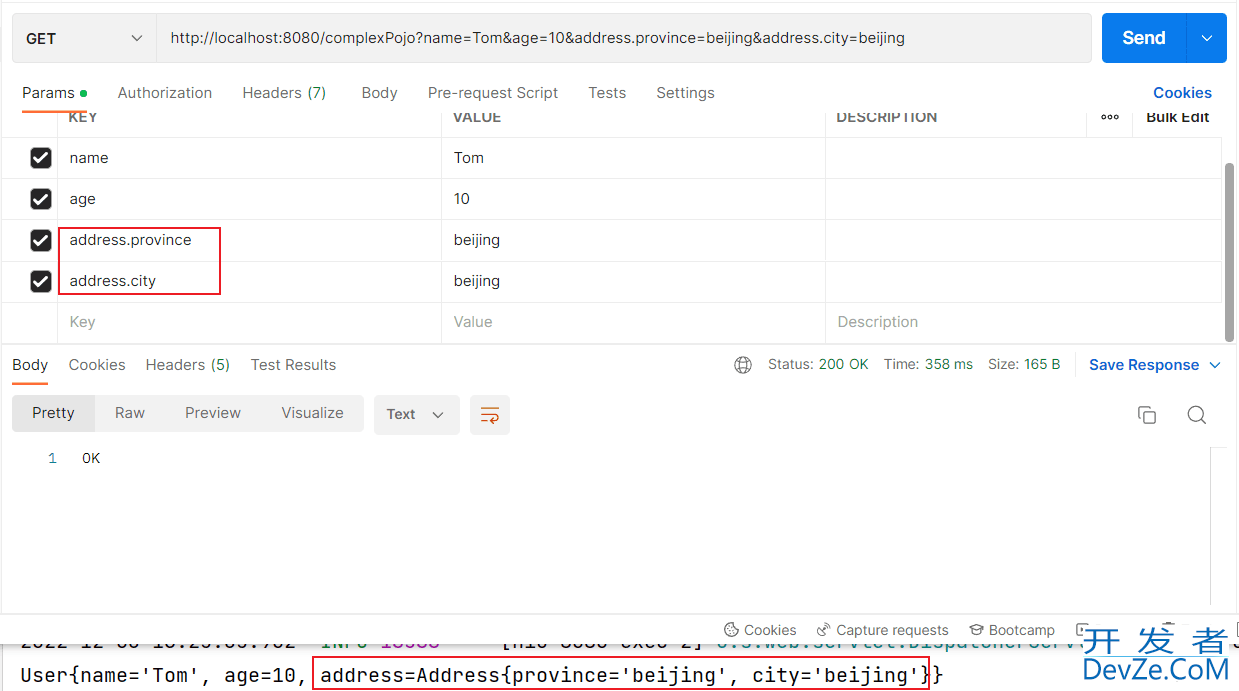Click the beijing value for address.province
This screenshot has width=1239, height=691.
click(x=633, y=240)
